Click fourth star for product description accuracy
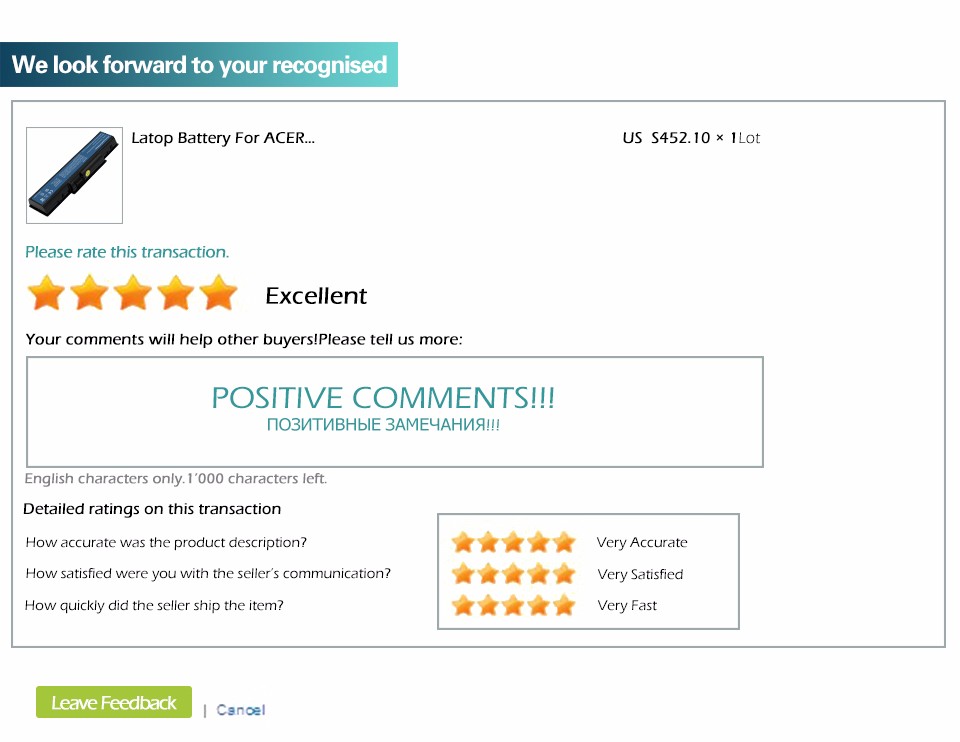 539,543
